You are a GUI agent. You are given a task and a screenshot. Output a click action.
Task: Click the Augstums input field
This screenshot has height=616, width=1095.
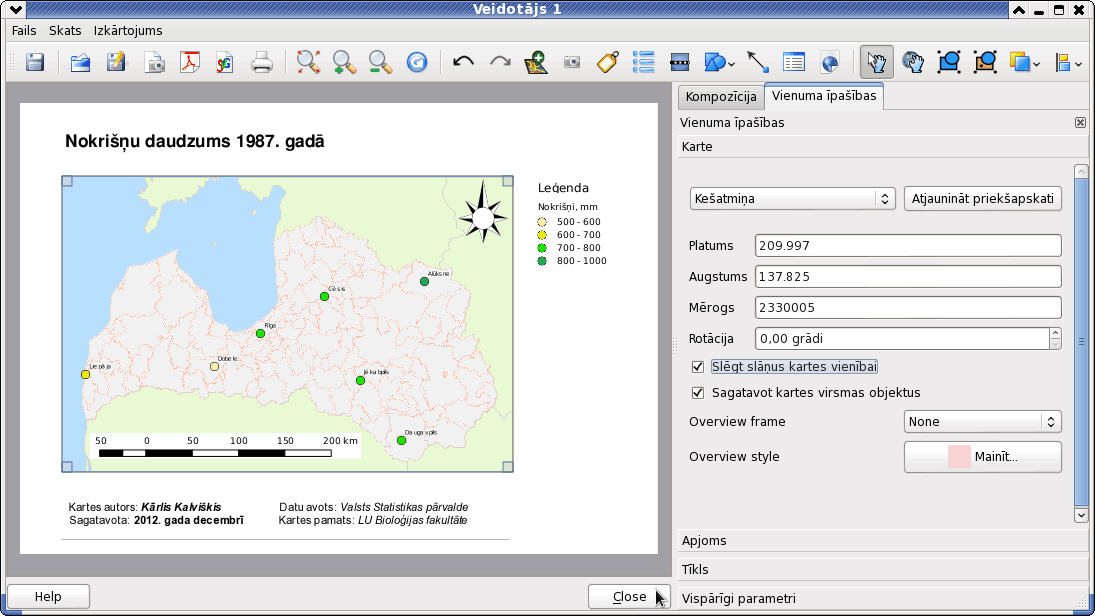click(908, 277)
